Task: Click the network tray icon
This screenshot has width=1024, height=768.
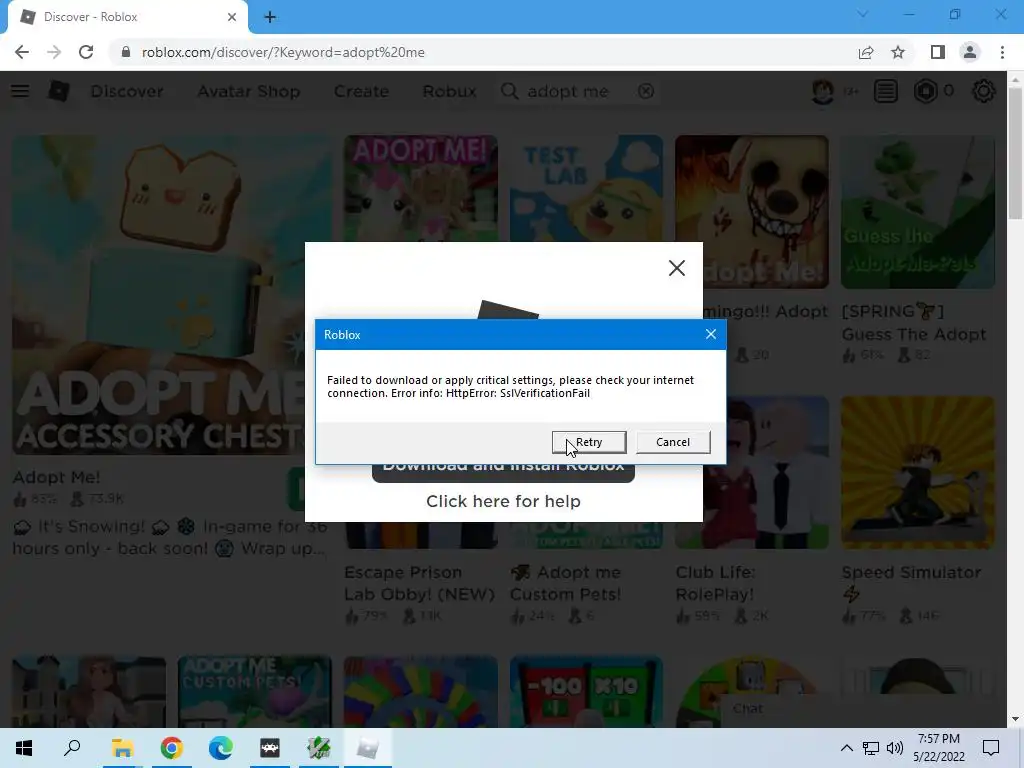Action: [871, 748]
